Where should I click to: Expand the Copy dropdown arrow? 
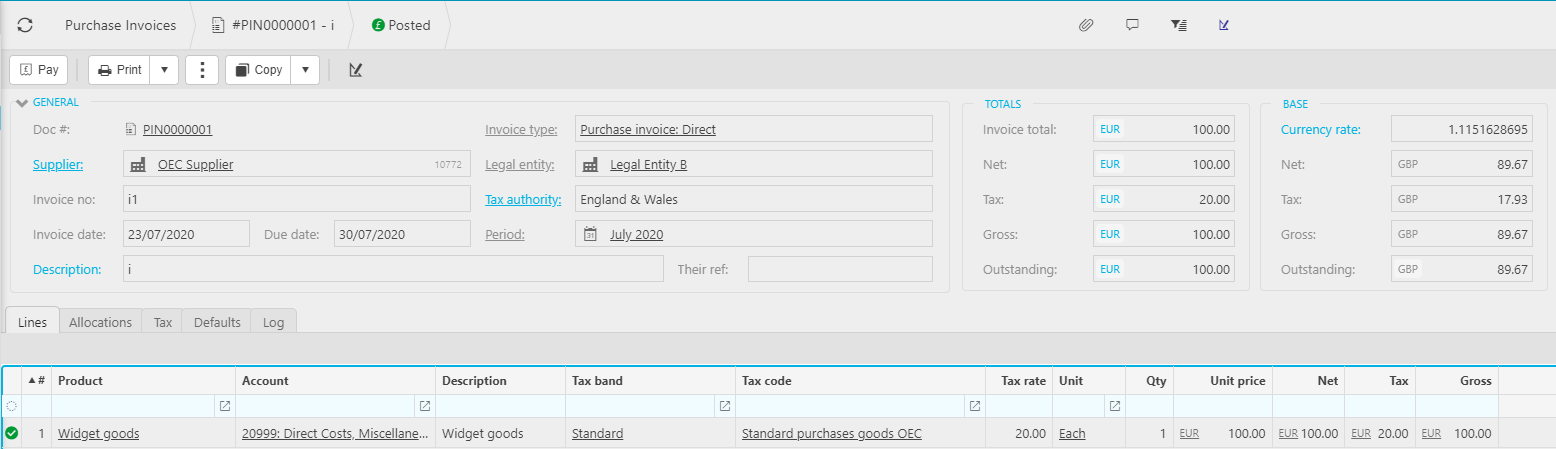click(306, 70)
